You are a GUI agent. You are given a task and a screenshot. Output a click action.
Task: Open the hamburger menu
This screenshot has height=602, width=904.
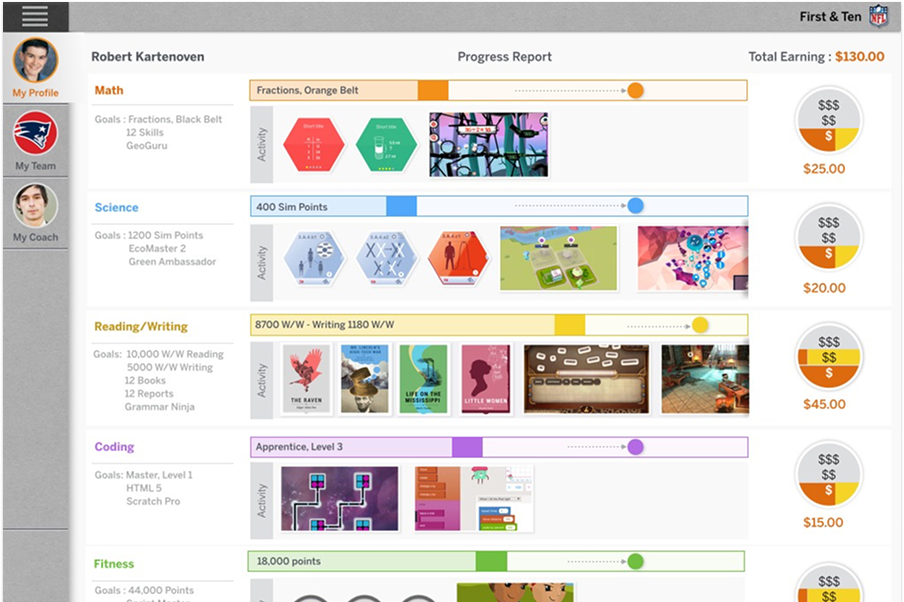point(35,16)
